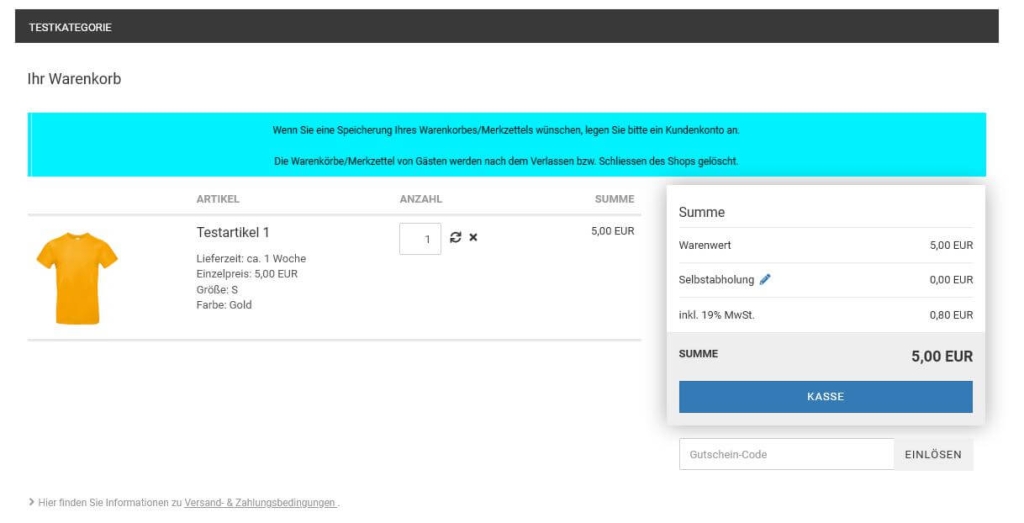
Task: Click the cyan guest cart notice banner
Action: [x=506, y=145]
